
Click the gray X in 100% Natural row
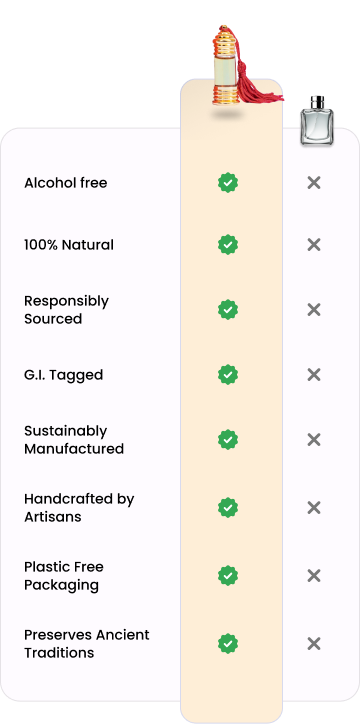pyautogui.click(x=314, y=245)
